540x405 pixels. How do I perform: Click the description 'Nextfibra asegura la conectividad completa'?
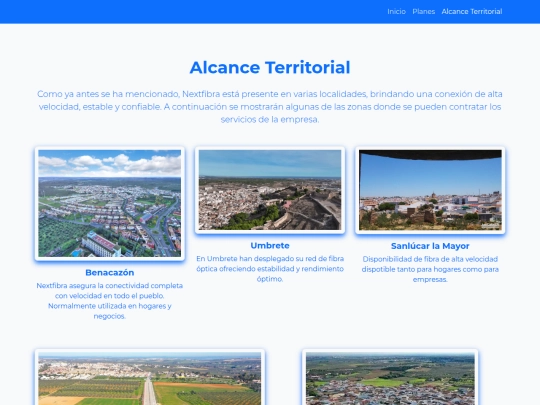click(x=110, y=301)
